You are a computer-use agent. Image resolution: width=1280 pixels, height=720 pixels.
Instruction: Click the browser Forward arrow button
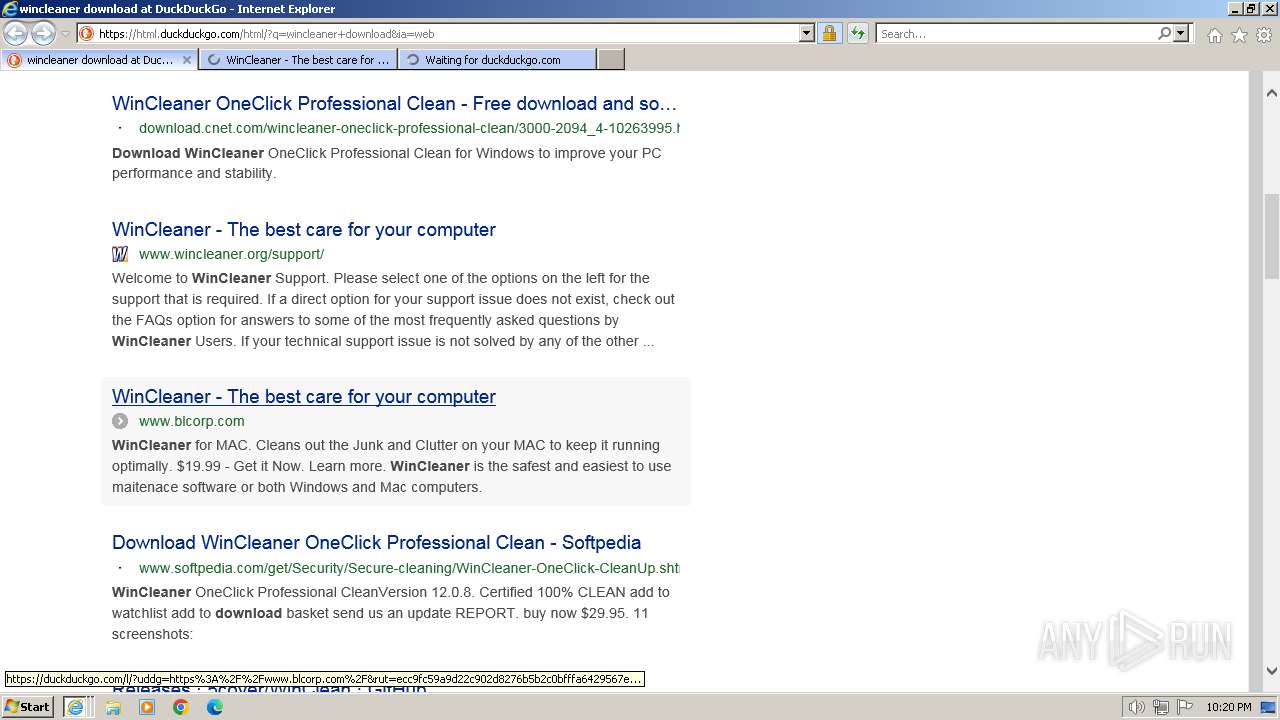[x=42, y=34]
